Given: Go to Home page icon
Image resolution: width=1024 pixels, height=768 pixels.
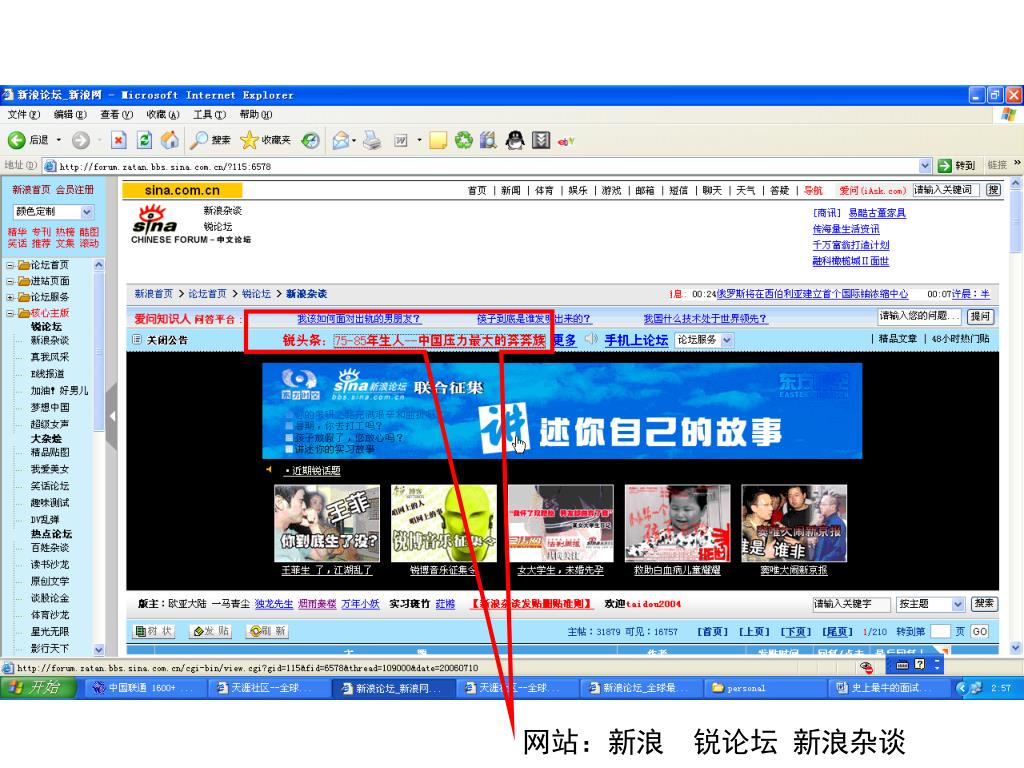Looking at the screenshot, I should 170,140.
